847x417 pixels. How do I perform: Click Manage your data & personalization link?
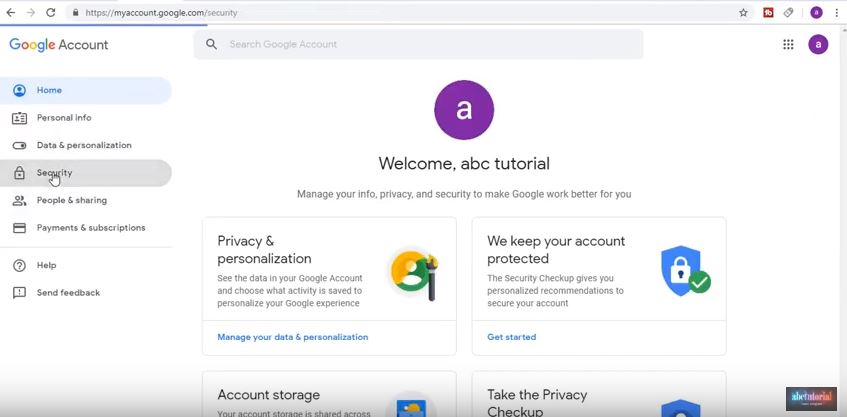click(293, 337)
